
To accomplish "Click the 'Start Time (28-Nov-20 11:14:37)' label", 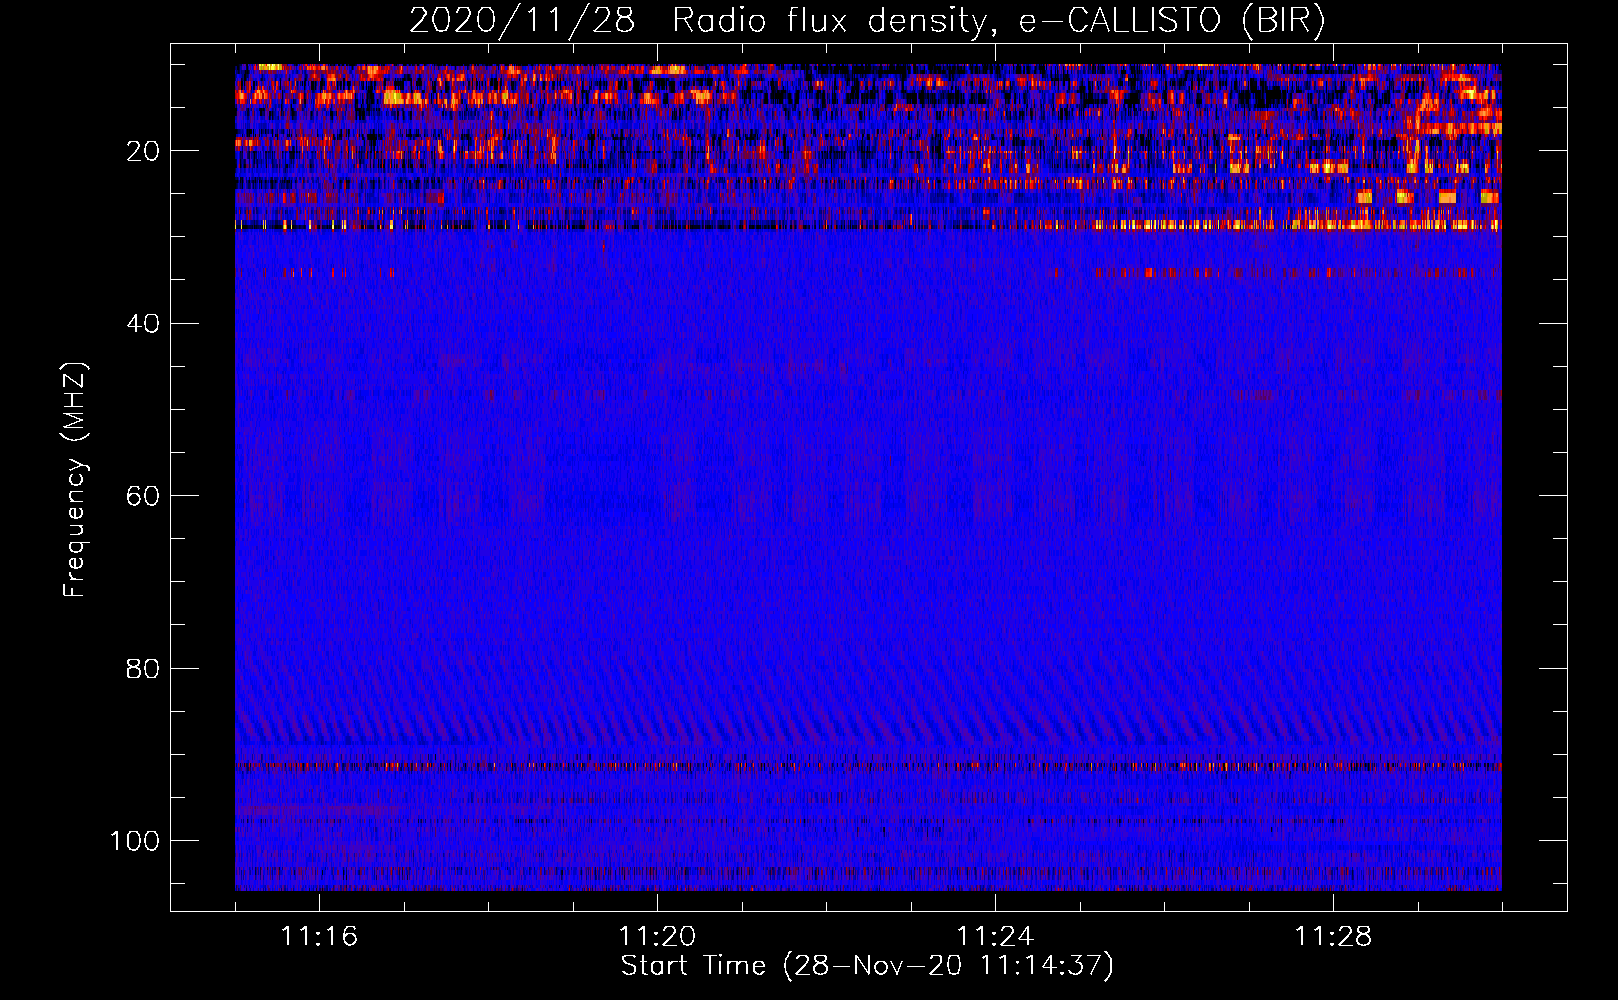I will [867, 966].
